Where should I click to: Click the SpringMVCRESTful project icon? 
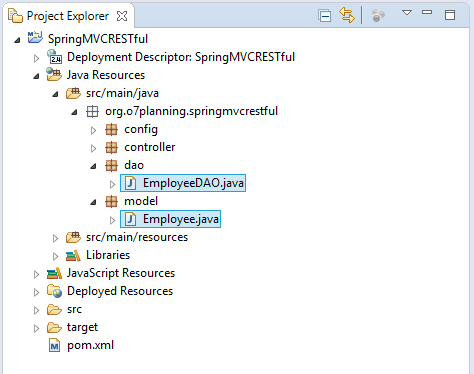(x=35, y=38)
